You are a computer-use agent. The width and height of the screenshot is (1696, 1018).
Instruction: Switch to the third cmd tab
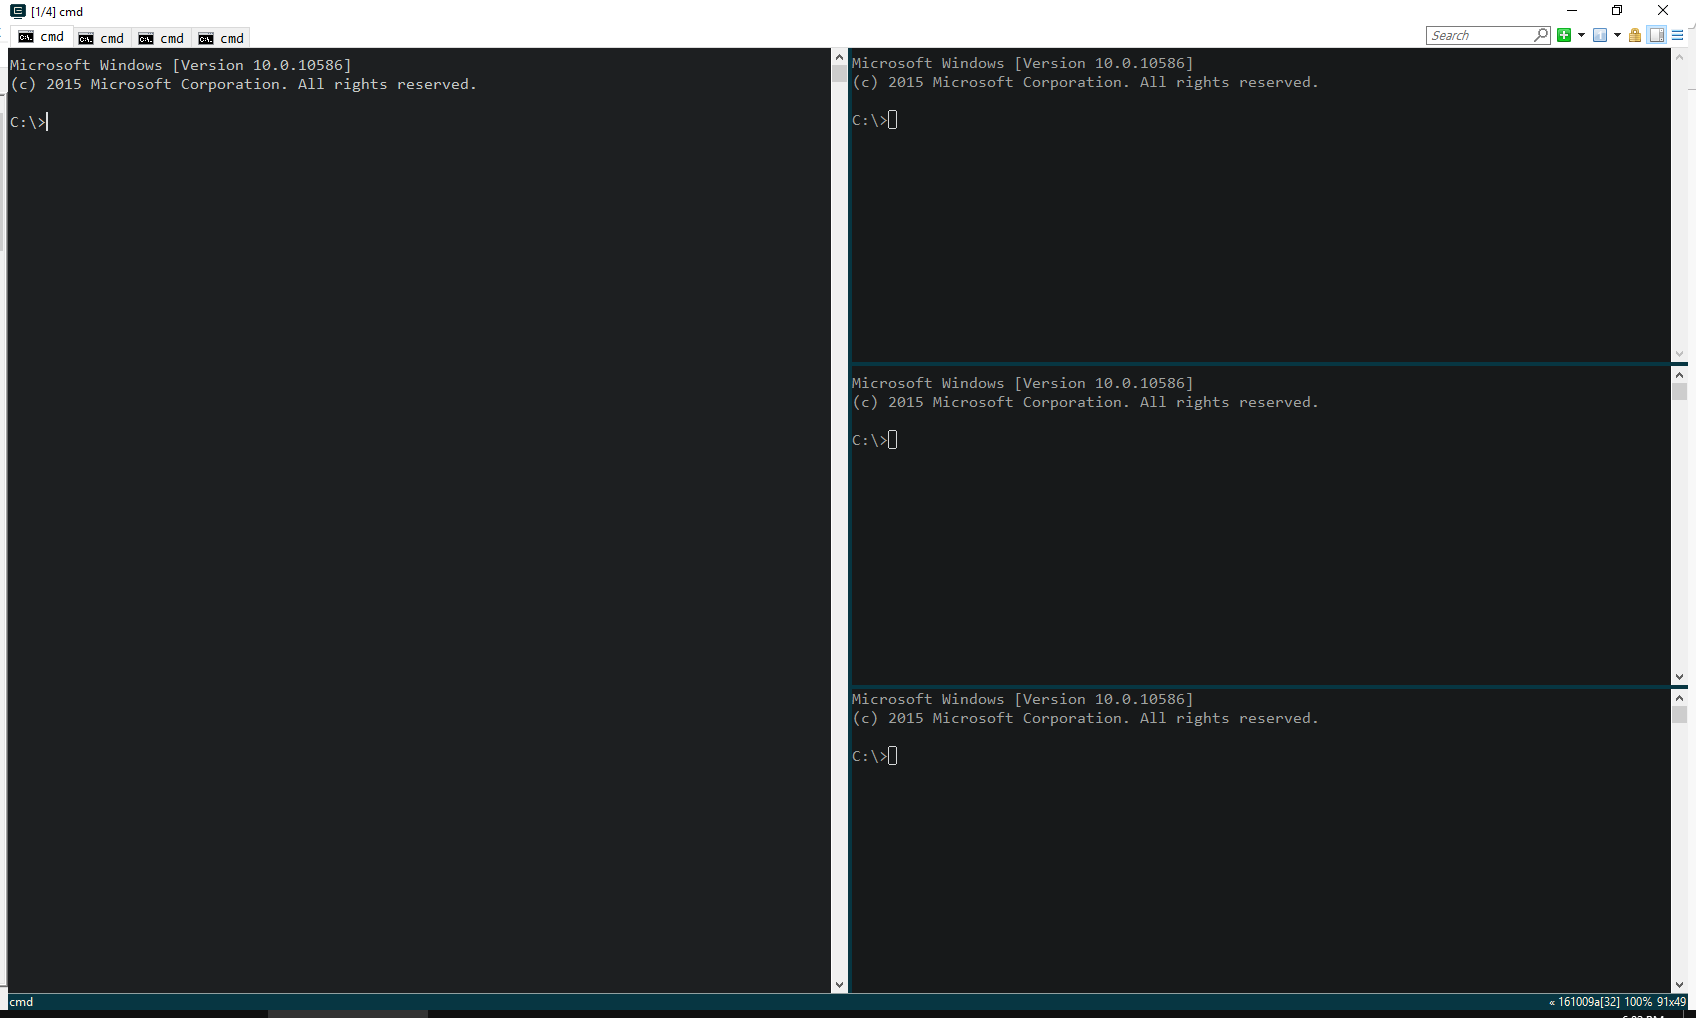tap(161, 38)
